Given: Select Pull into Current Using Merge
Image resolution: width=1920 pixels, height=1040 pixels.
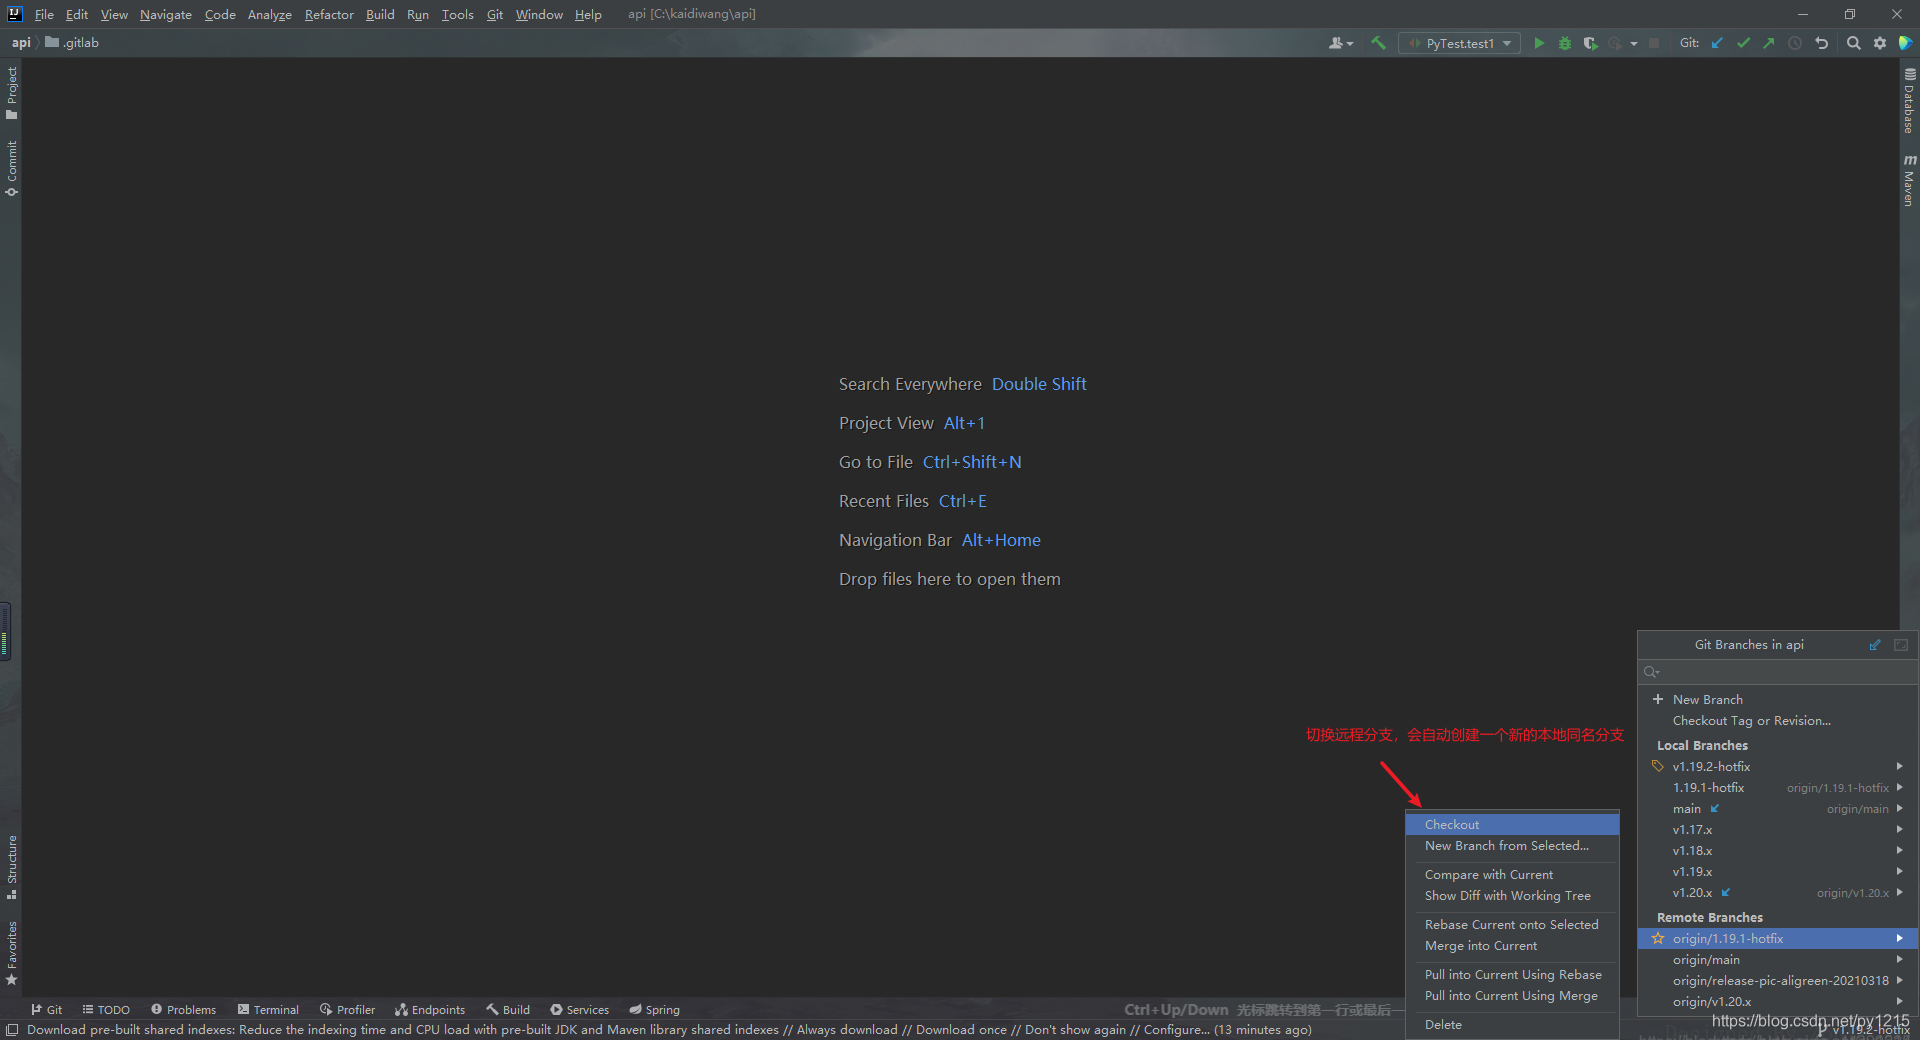Looking at the screenshot, I should click(x=1512, y=995).
